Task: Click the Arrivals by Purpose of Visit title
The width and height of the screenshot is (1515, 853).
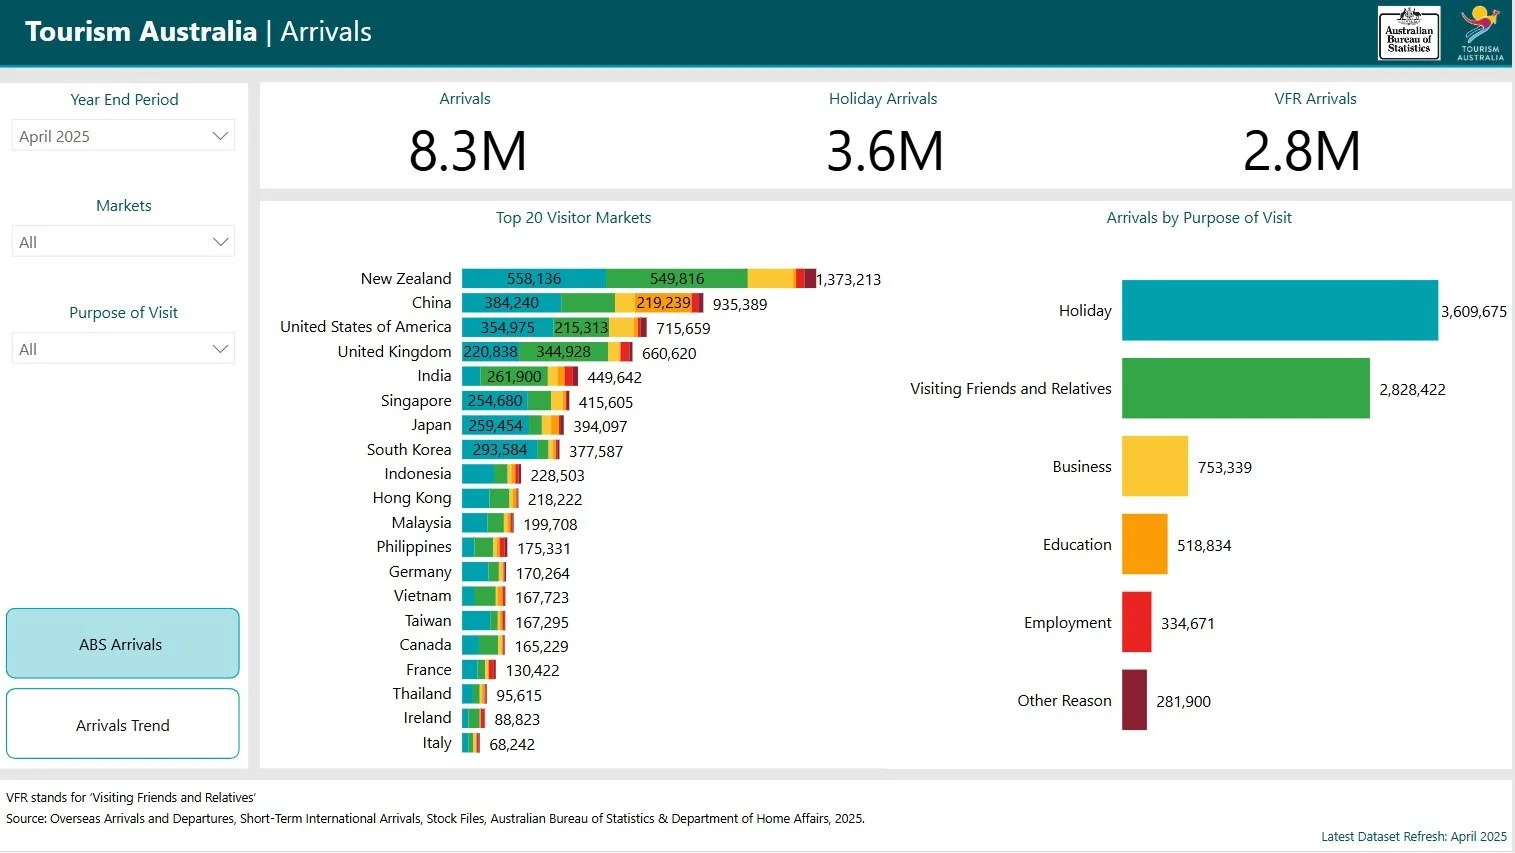Action: (1199, 218)
